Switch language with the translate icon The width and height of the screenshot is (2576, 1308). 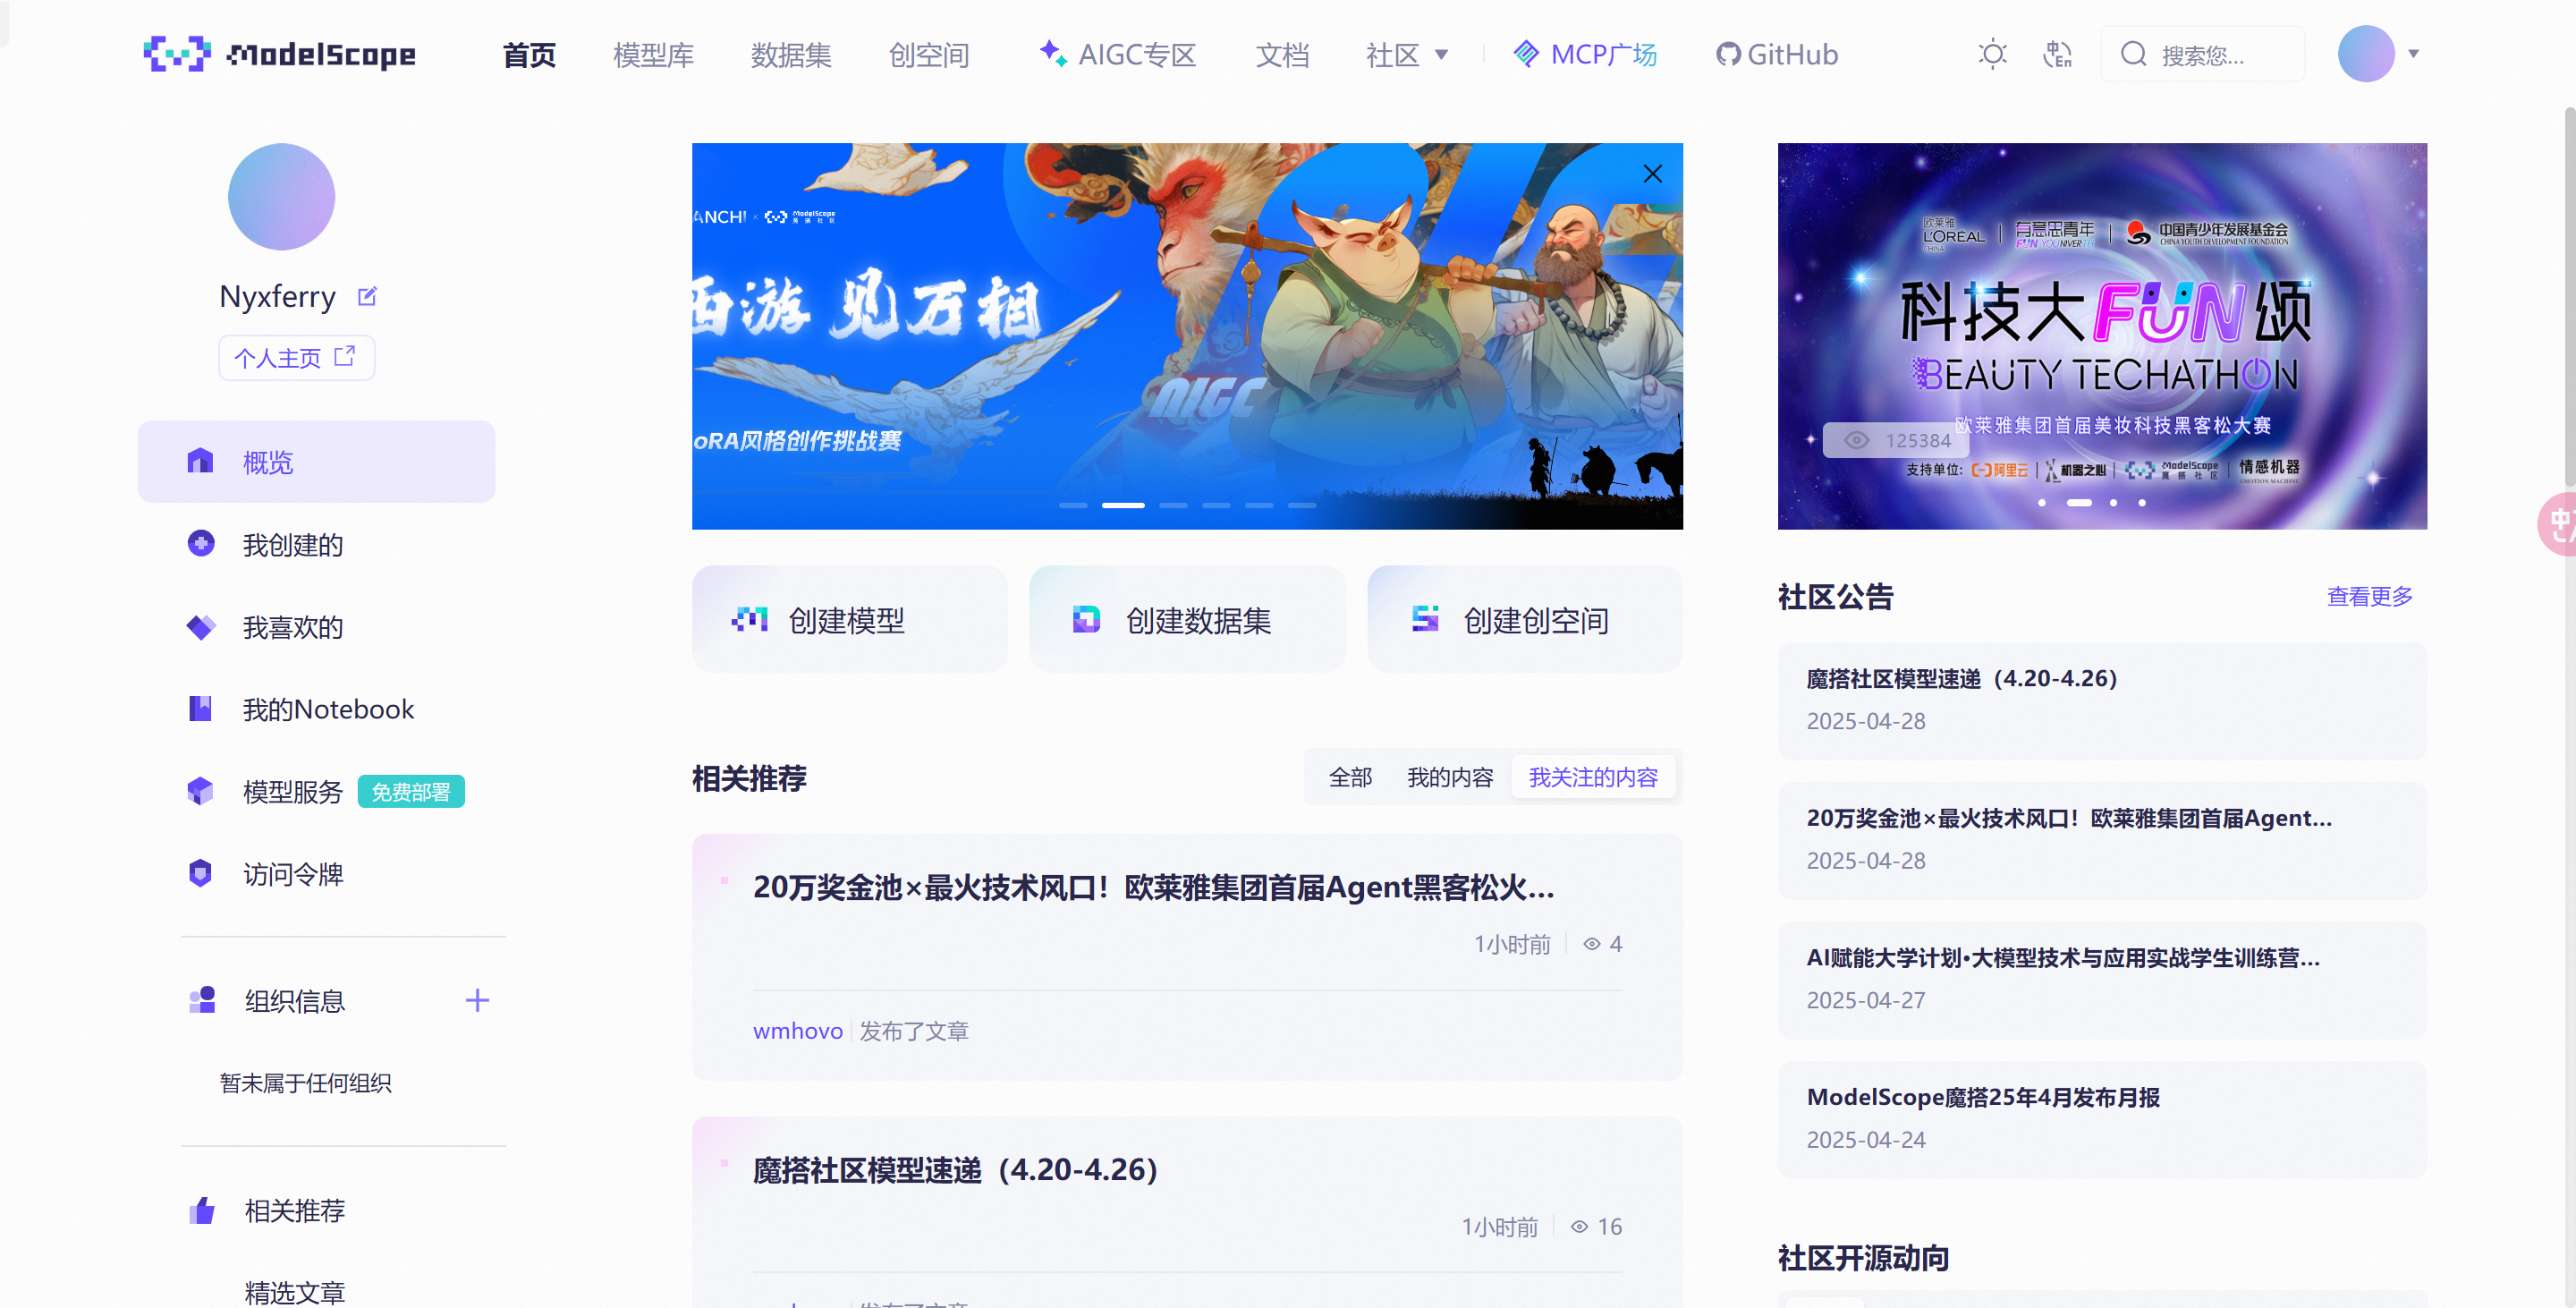click(x=2056, y=54)
